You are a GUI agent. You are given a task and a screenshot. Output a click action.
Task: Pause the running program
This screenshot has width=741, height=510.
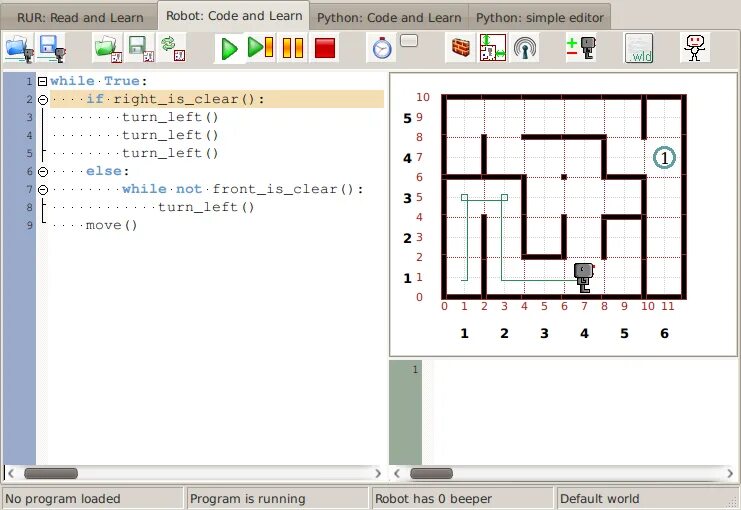point(293,48)
